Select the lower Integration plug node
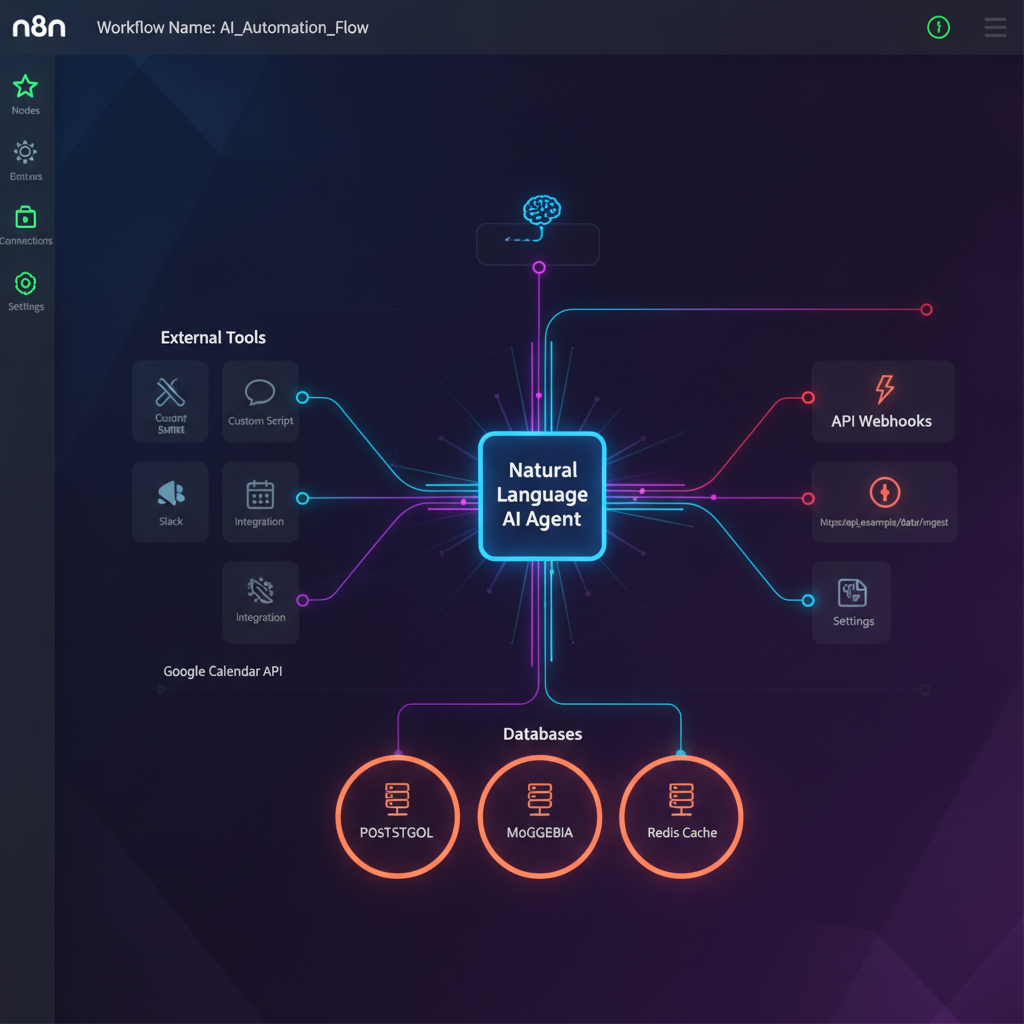Viewport: 1024px width, 1024px height. [261, 602]
